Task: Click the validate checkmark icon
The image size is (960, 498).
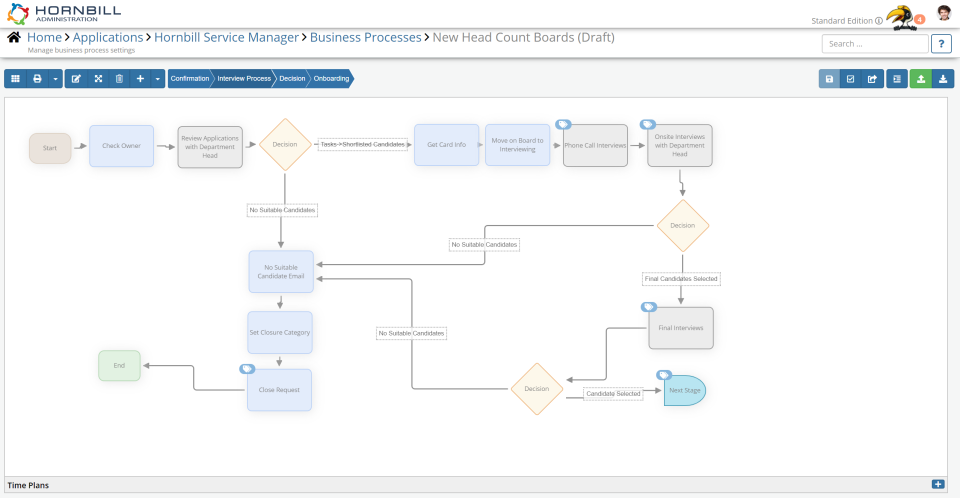Action: [x=850, y=78]
